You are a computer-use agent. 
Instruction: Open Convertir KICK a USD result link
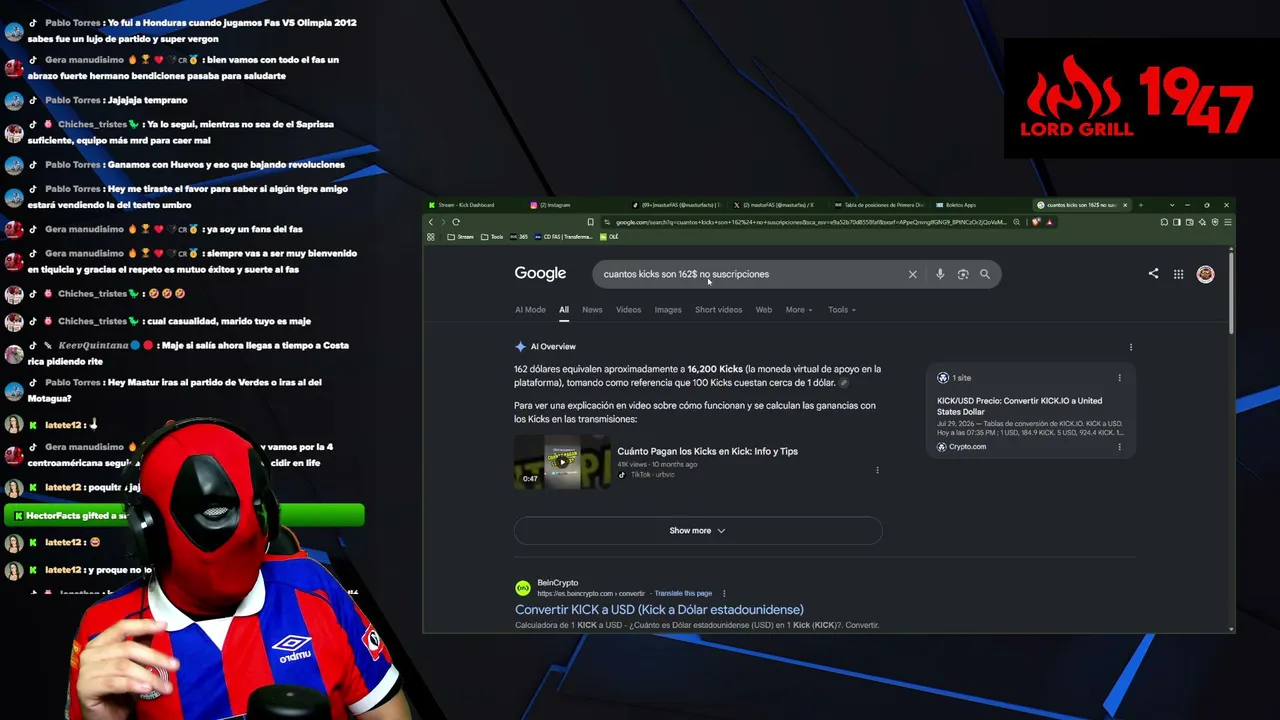click(659, 610)
